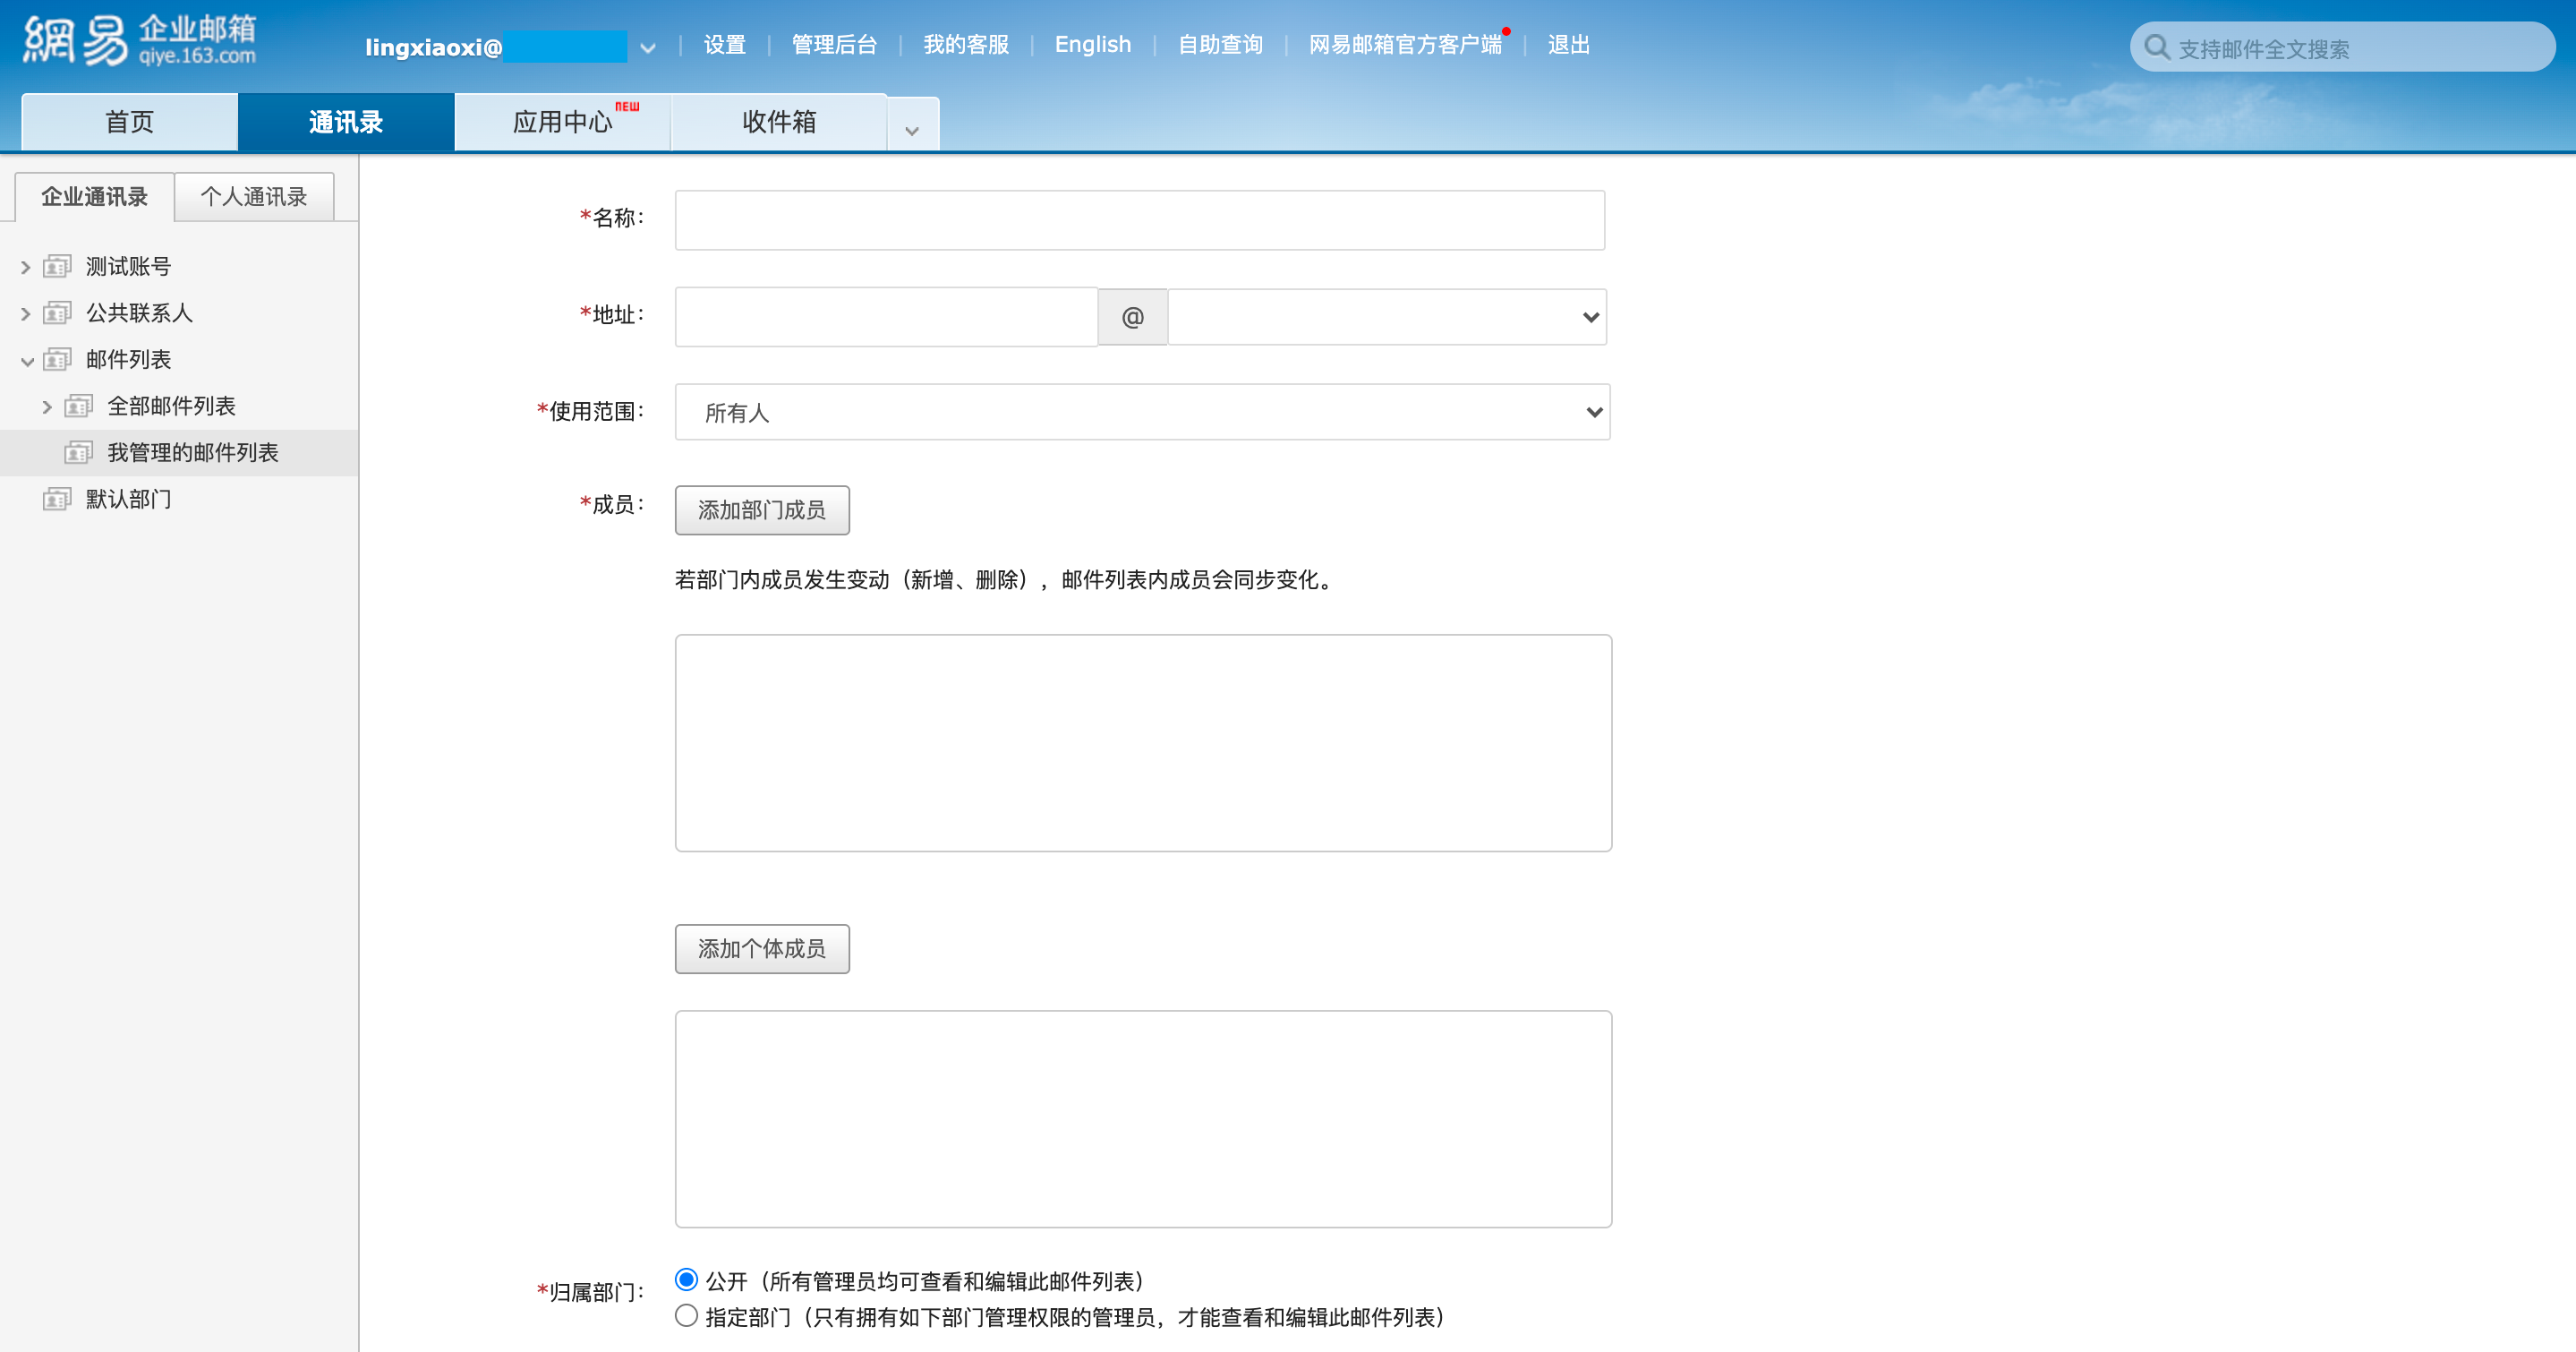Collapse the 邮件列表 tree node
The height and width of the screenshot is (1352, 2576).
[x=27, y=361]
